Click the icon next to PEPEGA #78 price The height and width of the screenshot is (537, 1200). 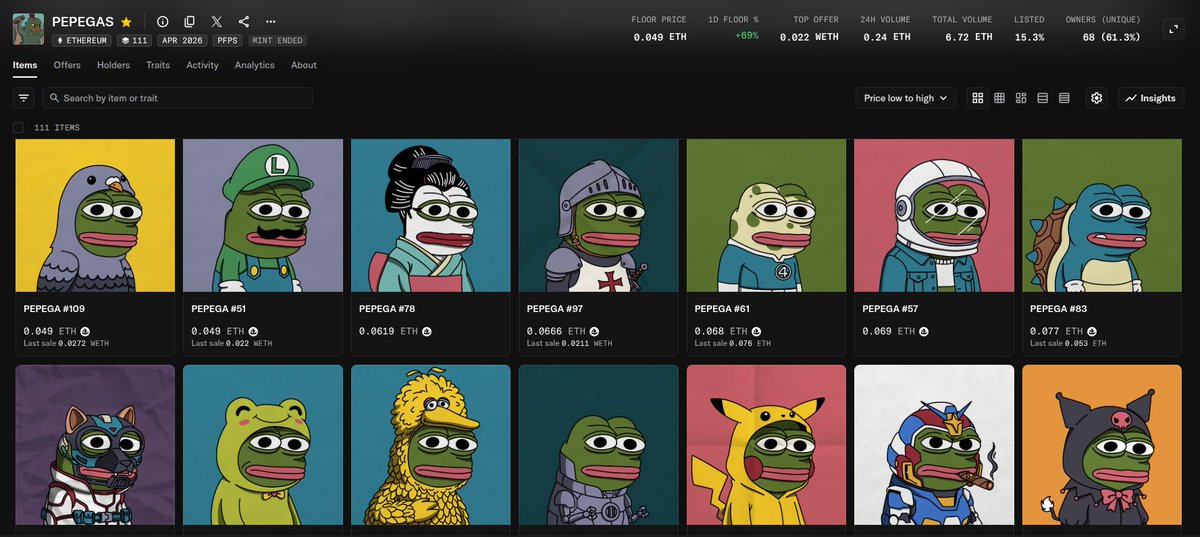point(427,331)
